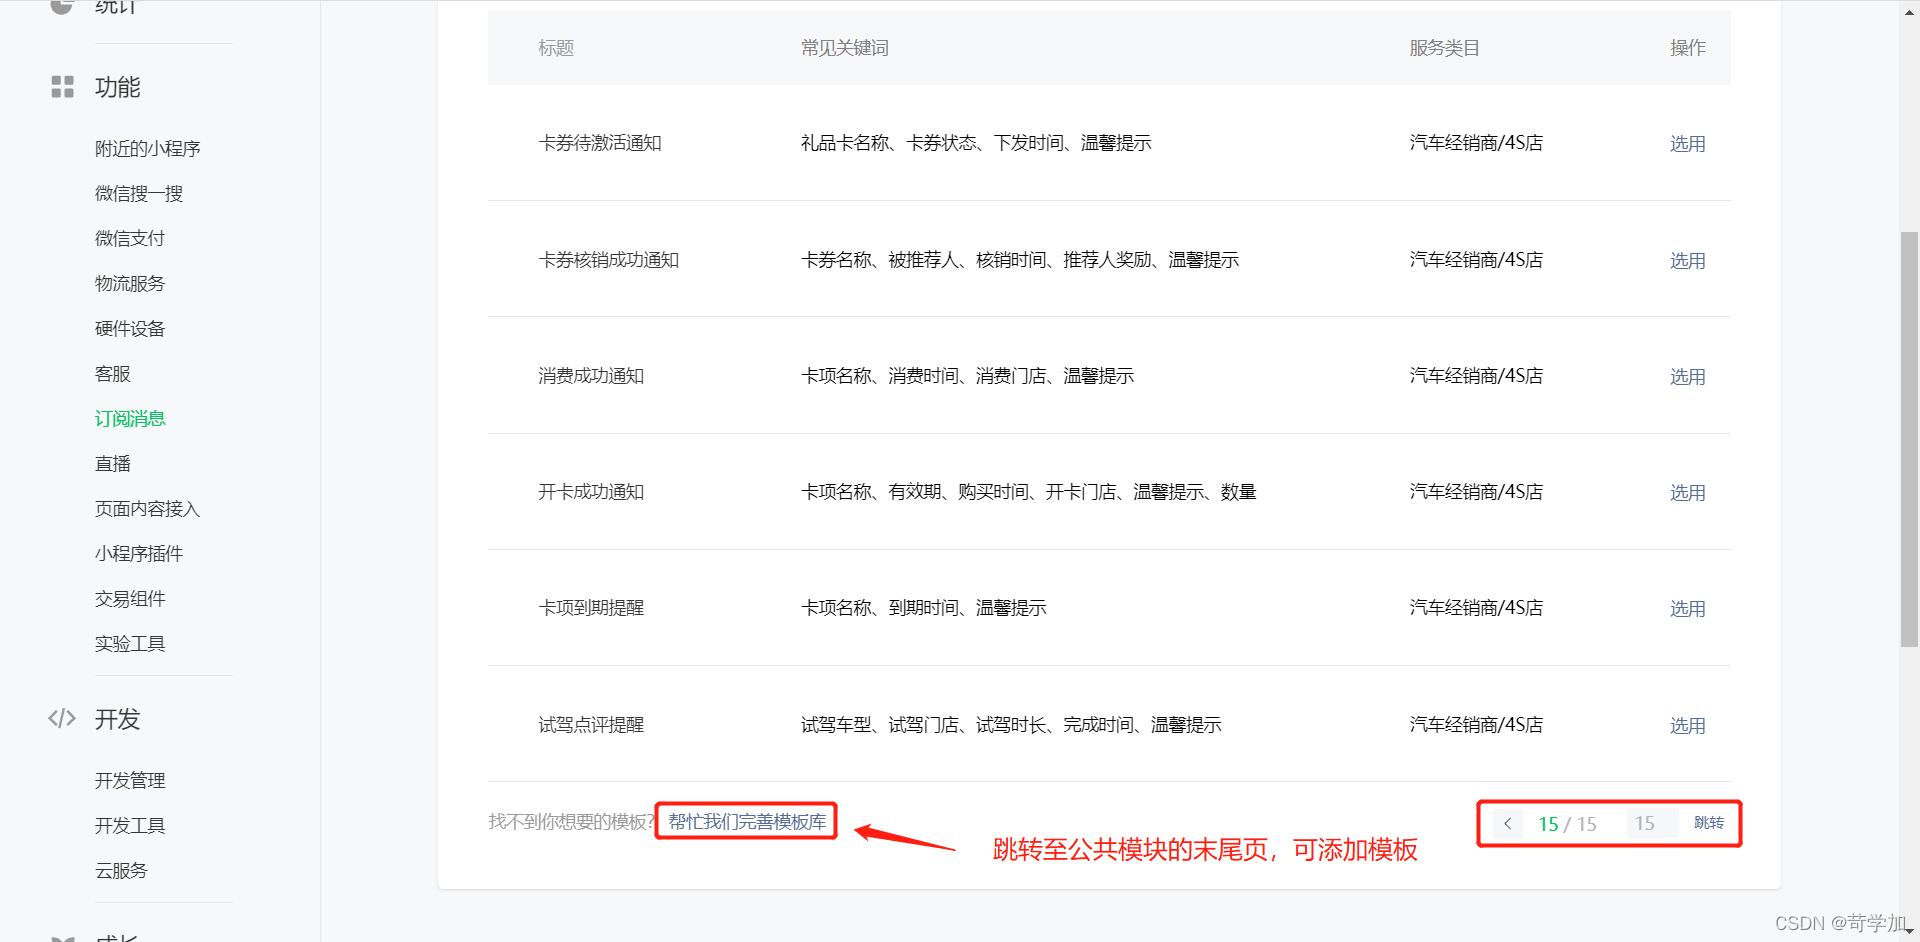
Task: Open 微信搜一搜 menu item
Action: click(139, 193)
